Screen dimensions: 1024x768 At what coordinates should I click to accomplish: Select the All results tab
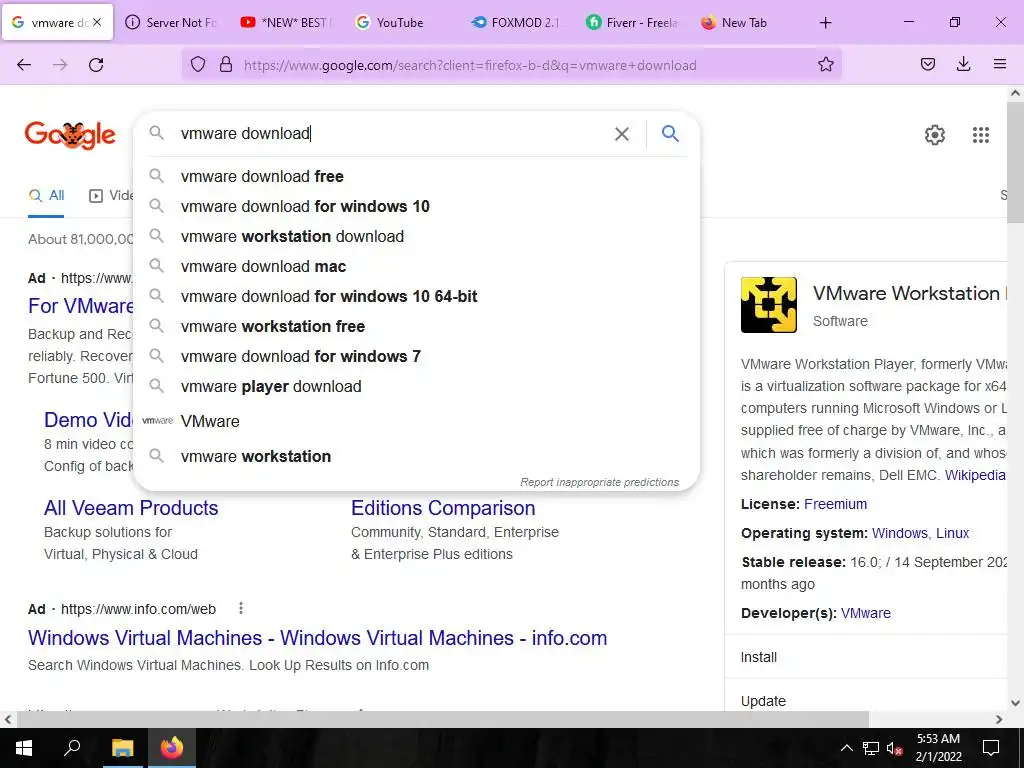[46, 195]
